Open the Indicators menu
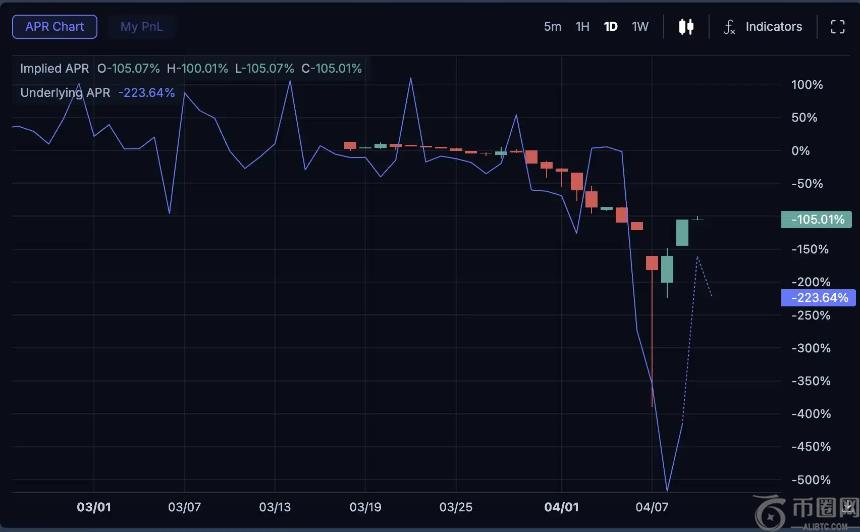 [773, 27]
